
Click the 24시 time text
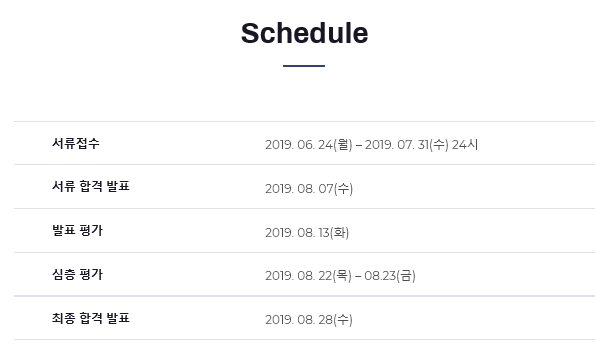click(465, 145)
